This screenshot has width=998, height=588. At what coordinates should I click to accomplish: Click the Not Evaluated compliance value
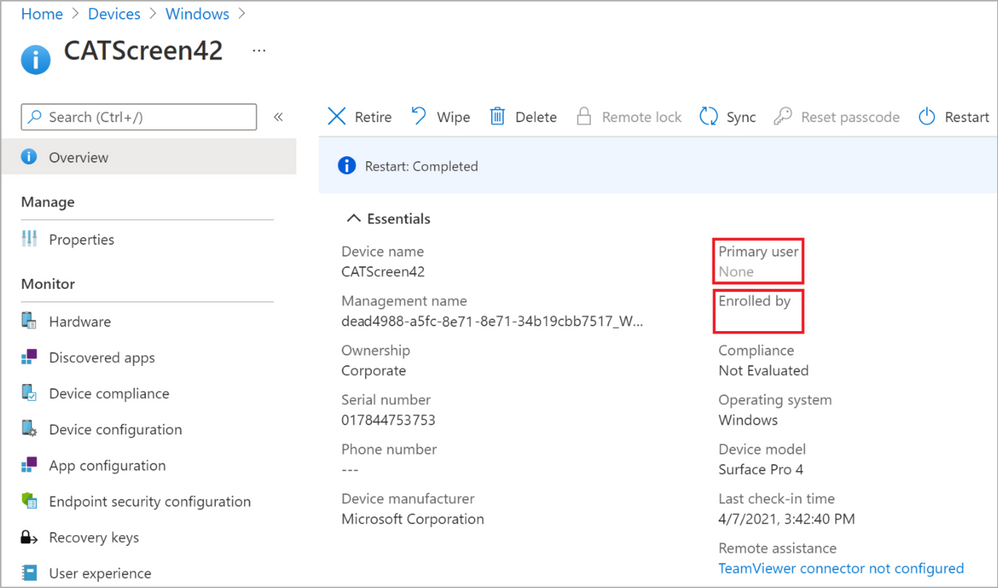[x=763, y=370]
